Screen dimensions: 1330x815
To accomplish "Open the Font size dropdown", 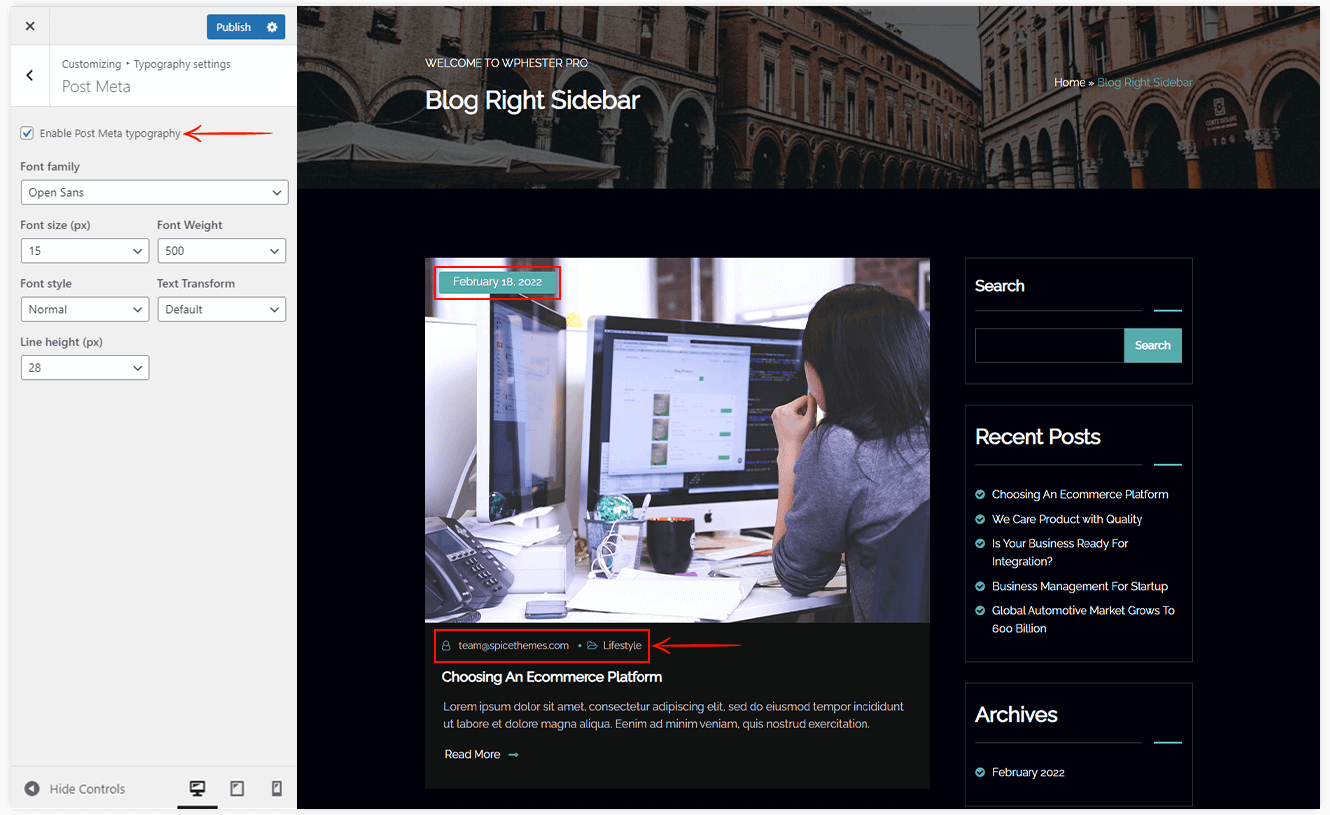I will coord(85,251).
